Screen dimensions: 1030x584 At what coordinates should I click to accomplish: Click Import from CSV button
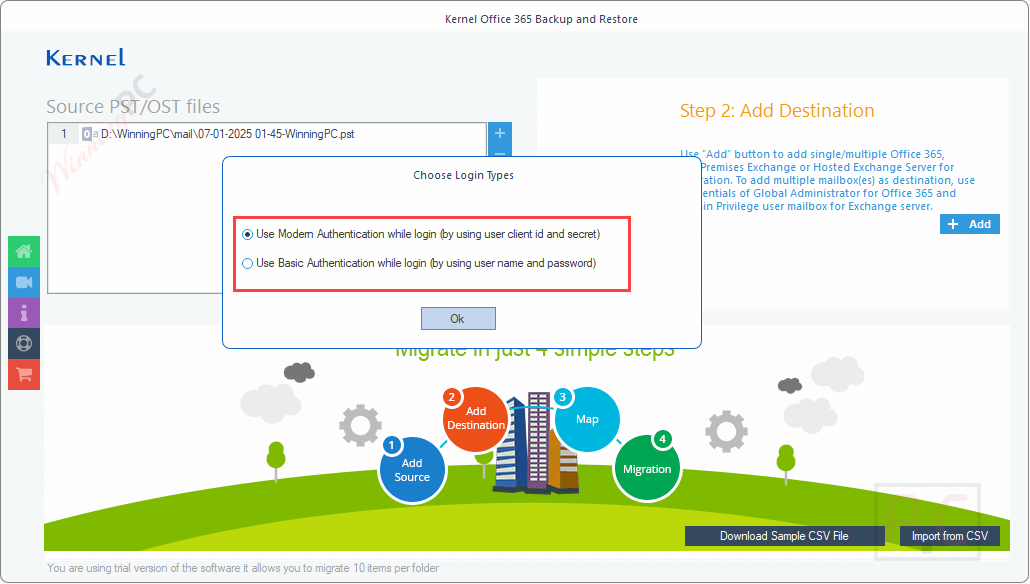(949, 536)
